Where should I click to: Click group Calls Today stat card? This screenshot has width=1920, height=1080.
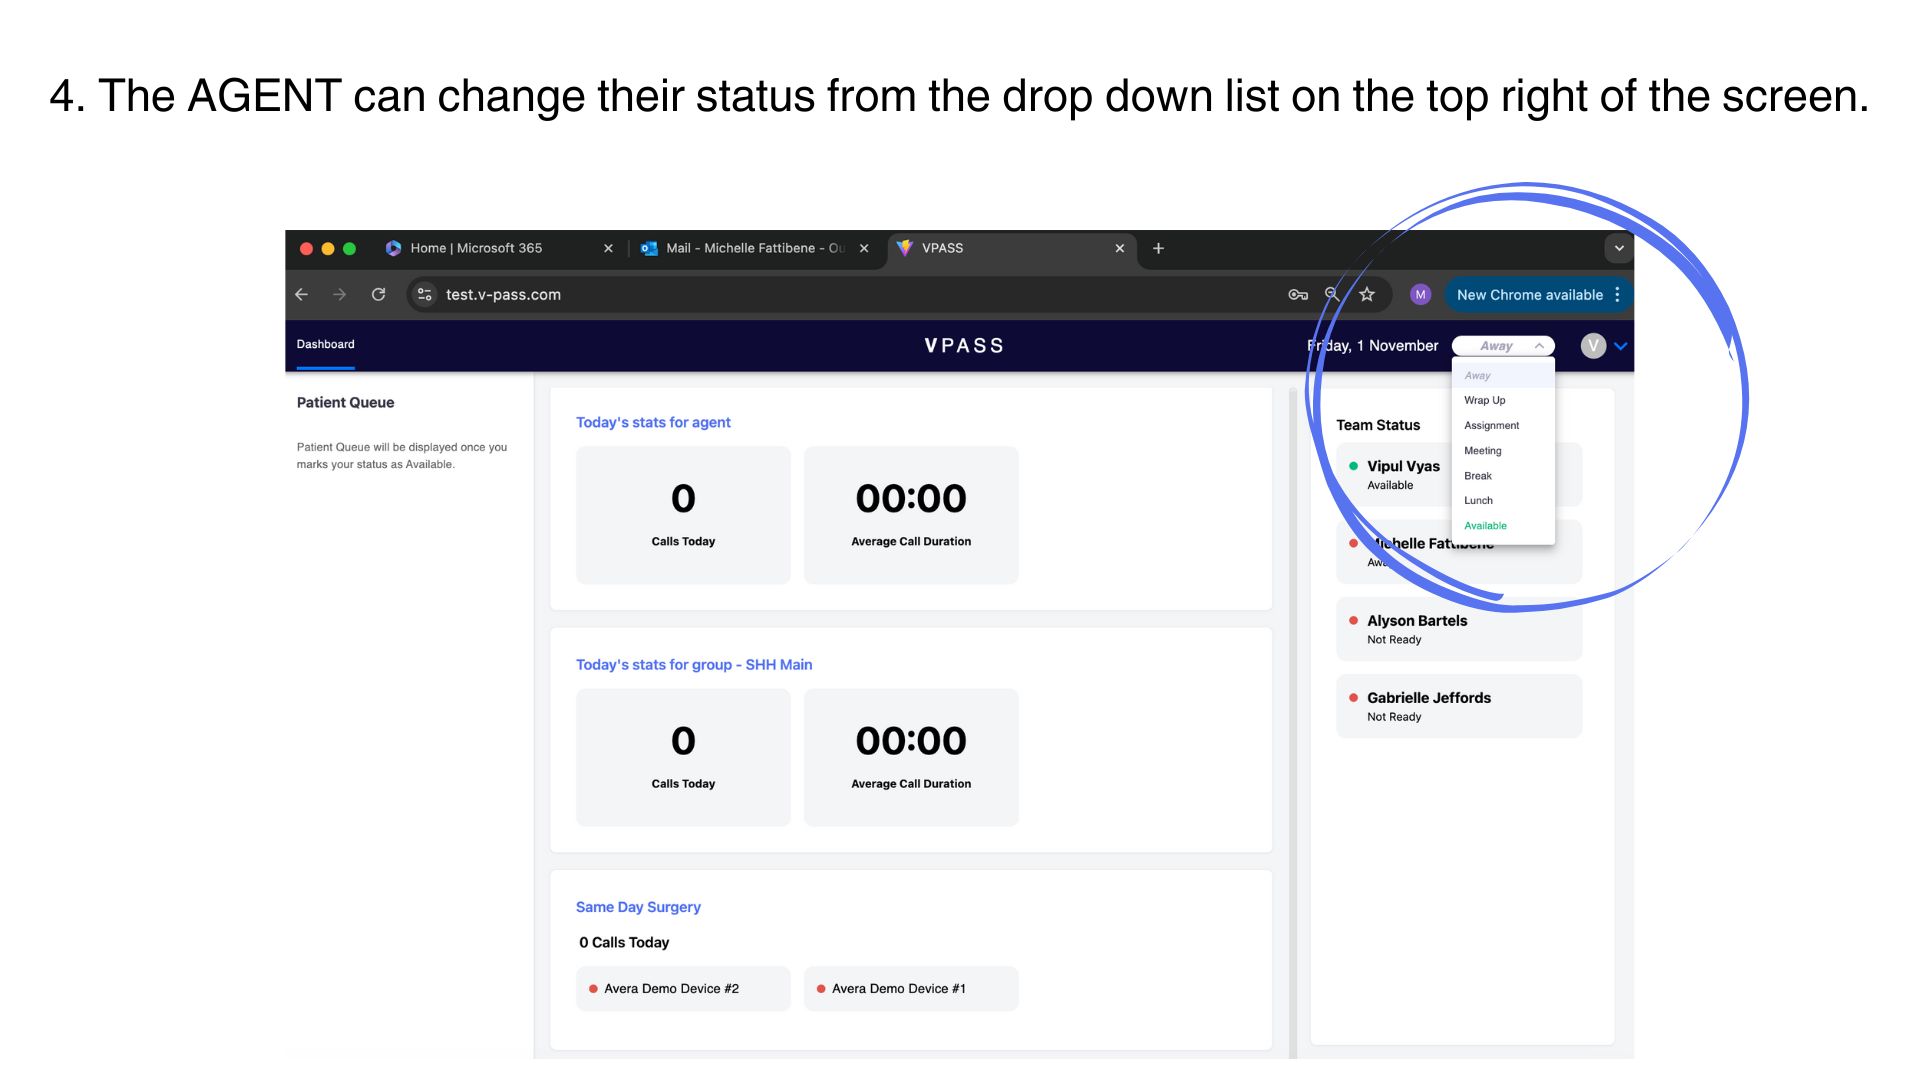tap(683, 757)
